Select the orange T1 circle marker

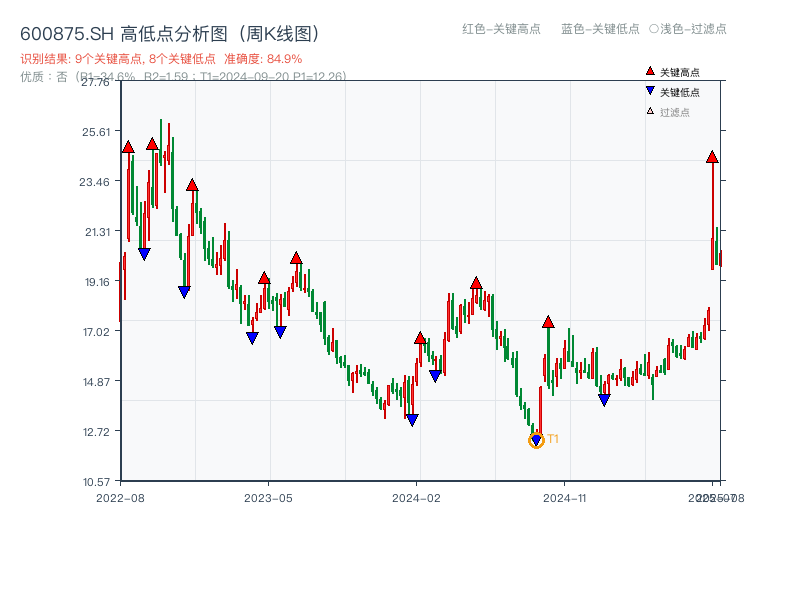[x=534, y=439]
